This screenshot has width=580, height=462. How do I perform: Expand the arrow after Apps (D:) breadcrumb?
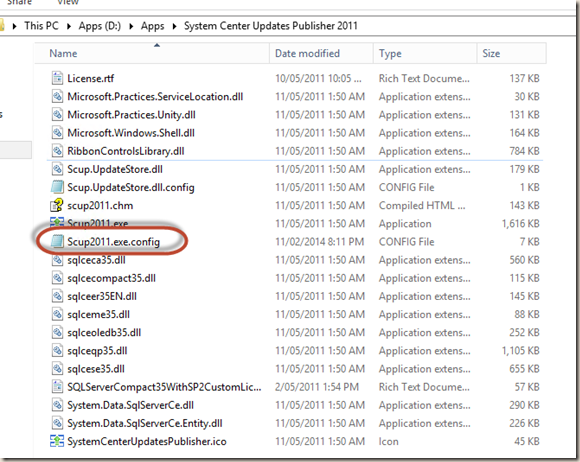[x=131, y=26]
